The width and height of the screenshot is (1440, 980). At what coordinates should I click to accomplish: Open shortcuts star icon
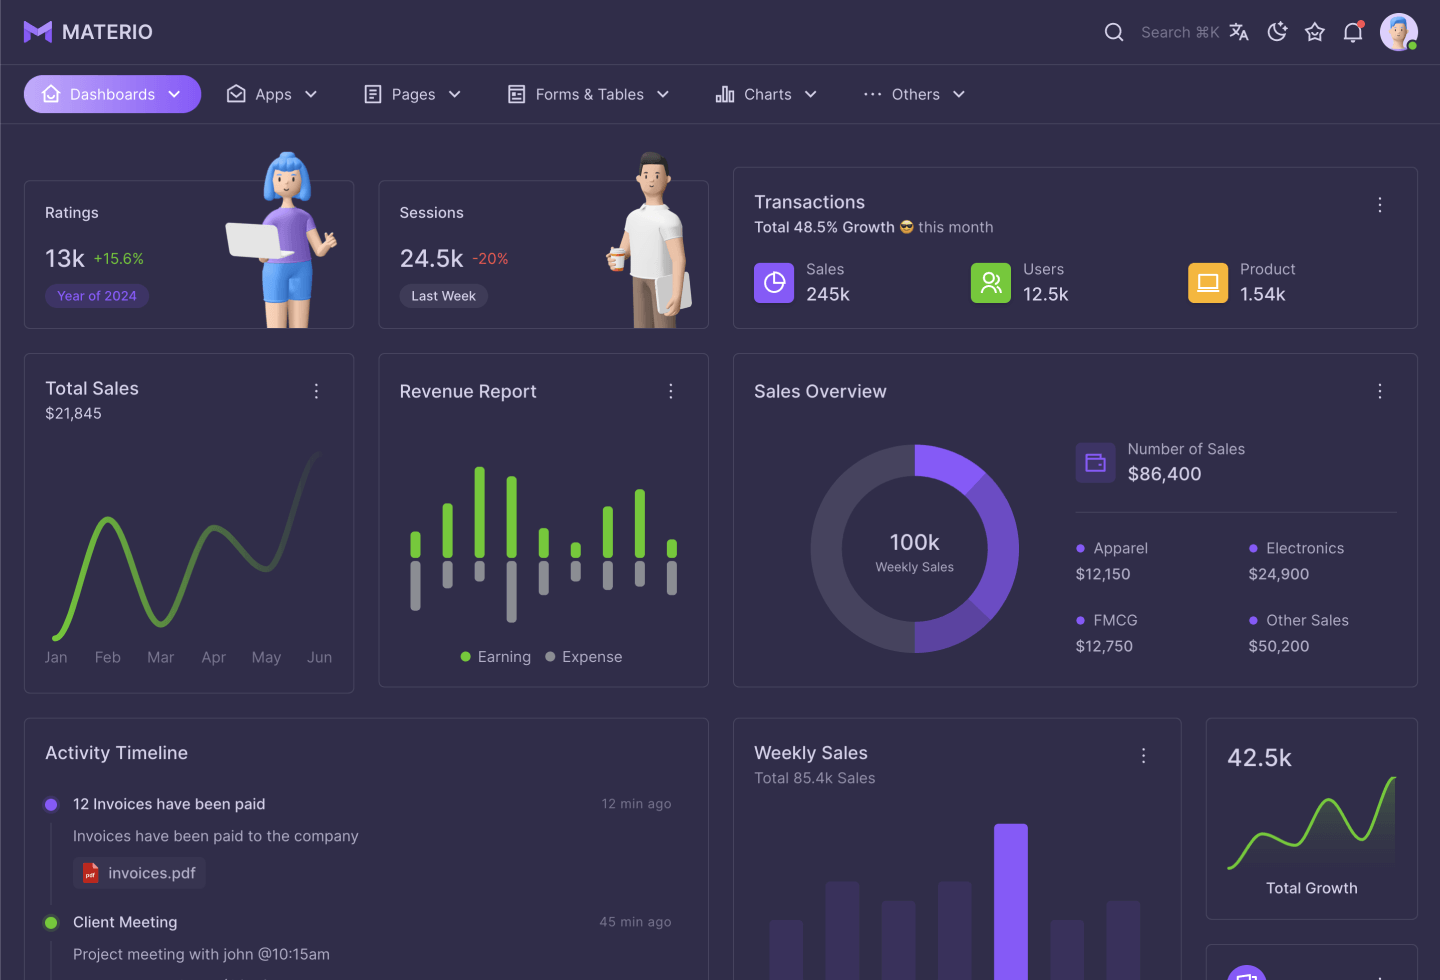[1315, 32]
